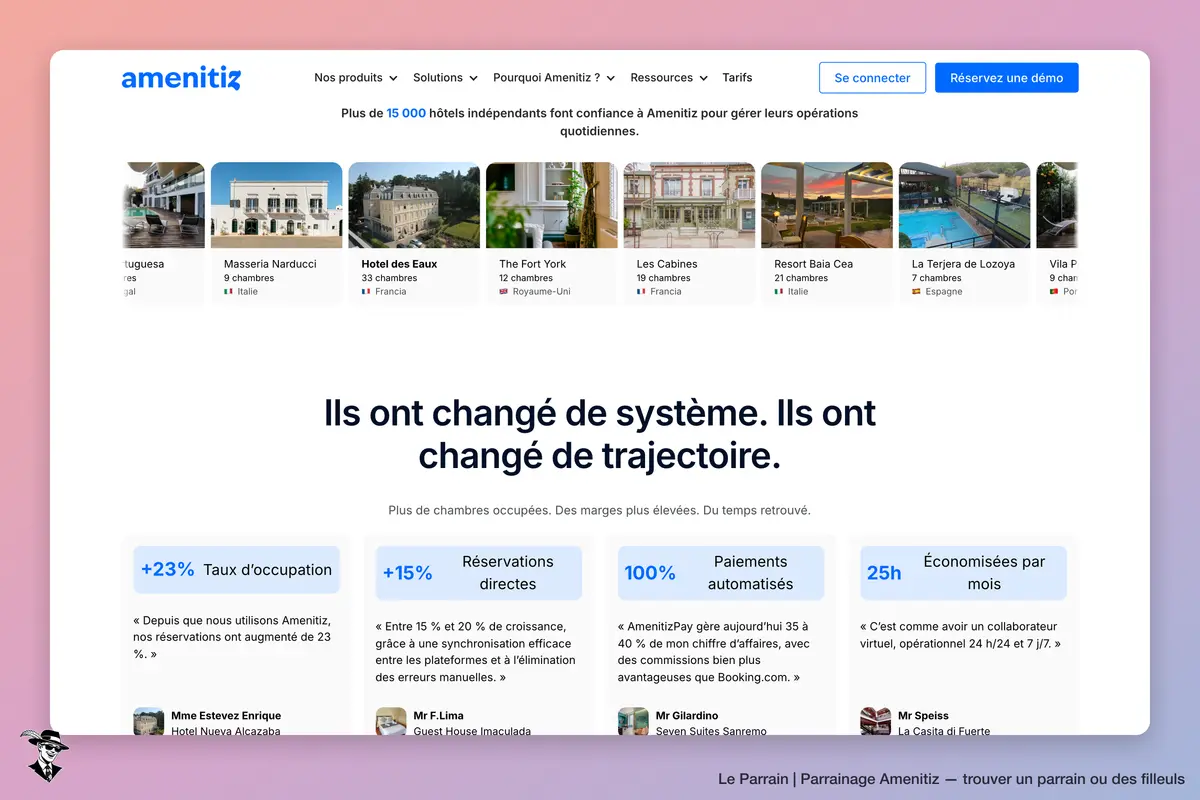
Task: Click the France flag under Les Cabines
Action: tap(641, 292)
